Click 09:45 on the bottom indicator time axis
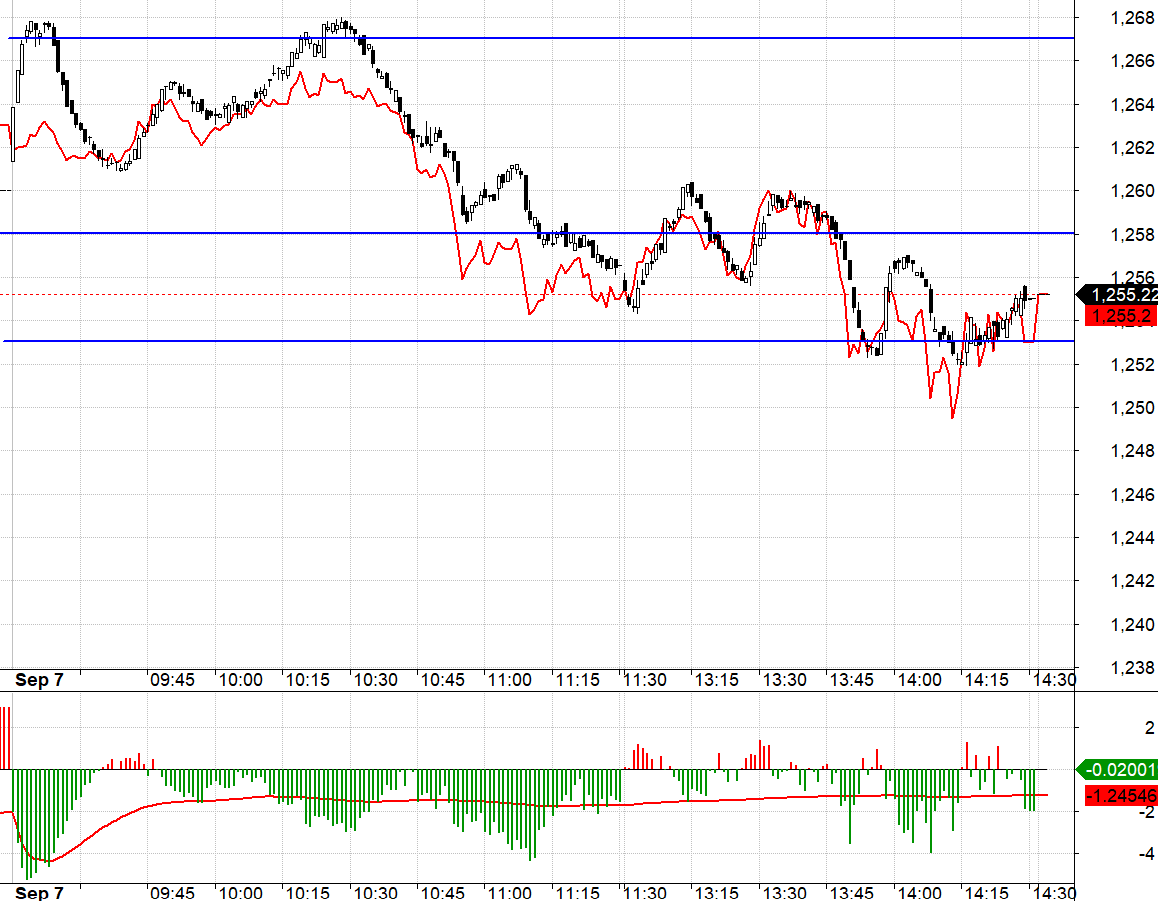Image resolution: width=1158 pixels, height=901 pixels. click(172, 893)
